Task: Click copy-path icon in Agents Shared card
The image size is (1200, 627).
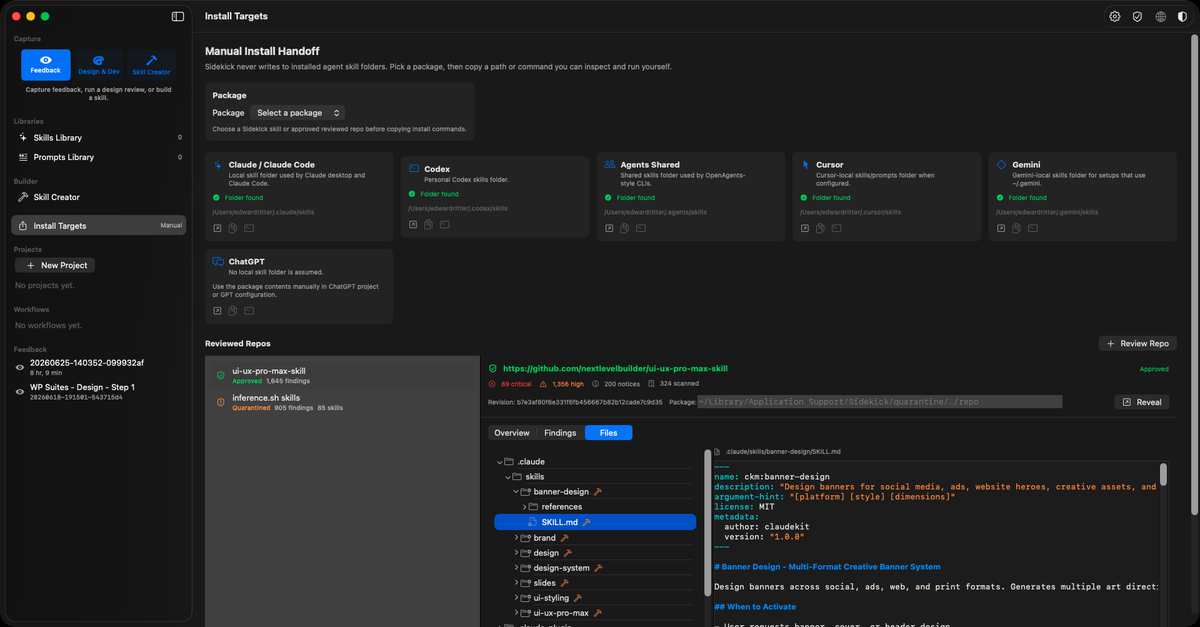Action: pos(625,228)
